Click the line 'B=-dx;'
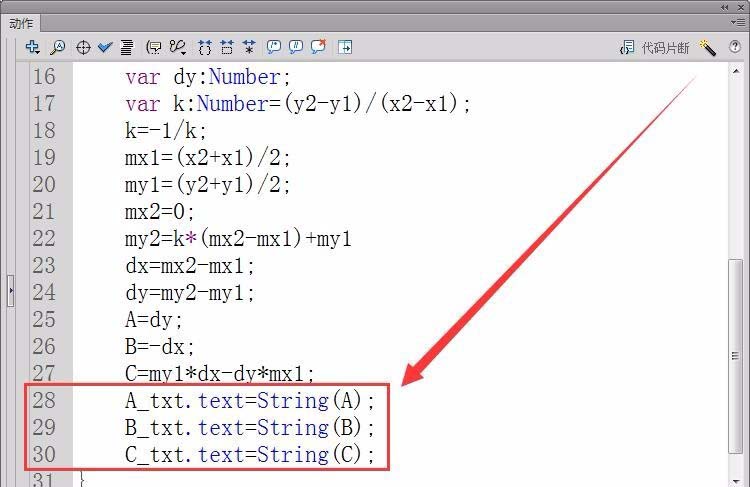750x487 pixels. 159,346
